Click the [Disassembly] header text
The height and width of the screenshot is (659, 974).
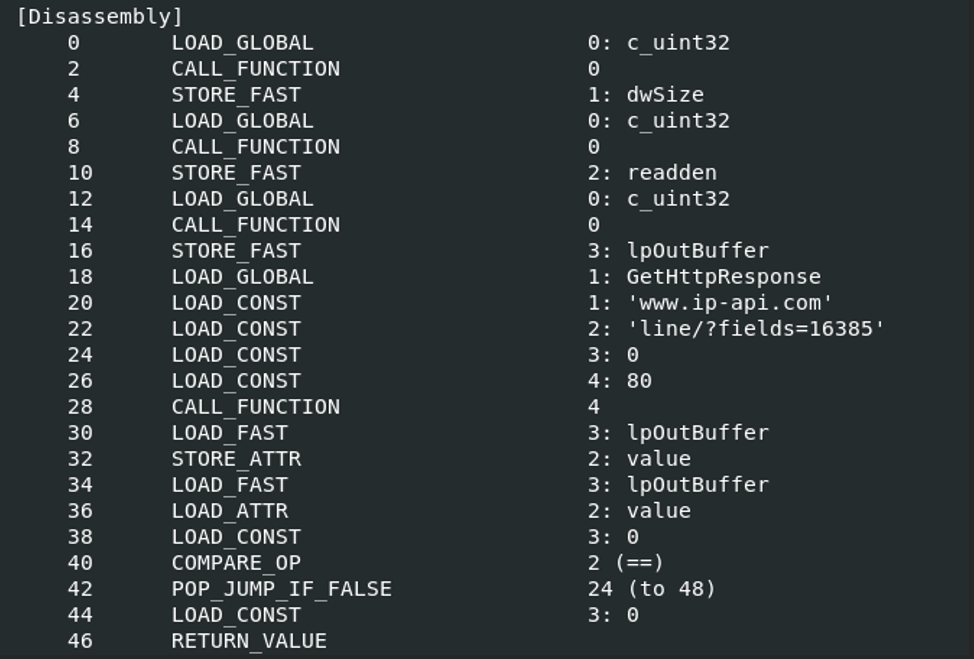pyautogui.click(x=100, y=17)
